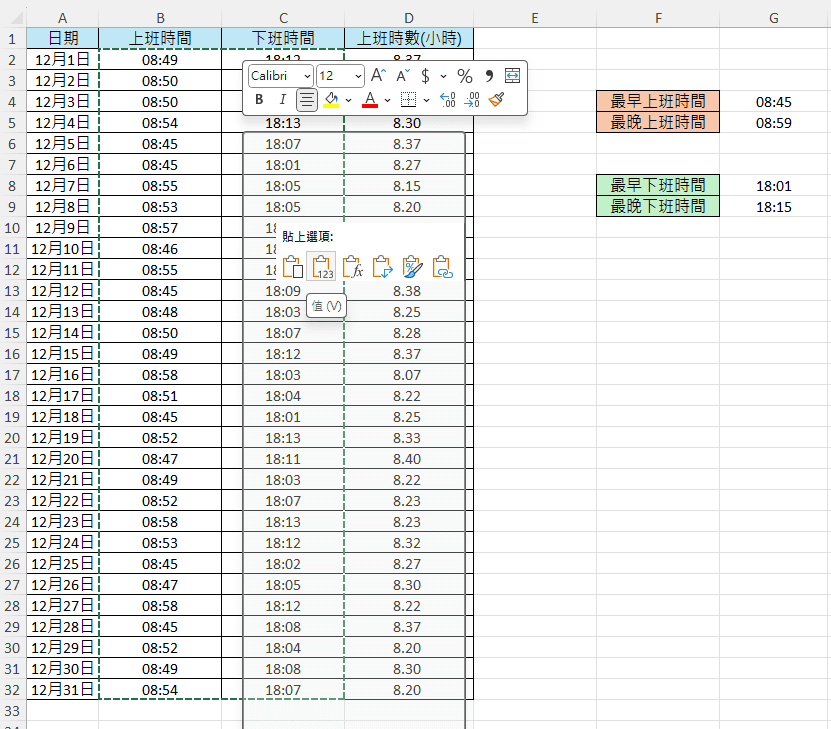Click cell G4 showing 08:45

point(773,102)
